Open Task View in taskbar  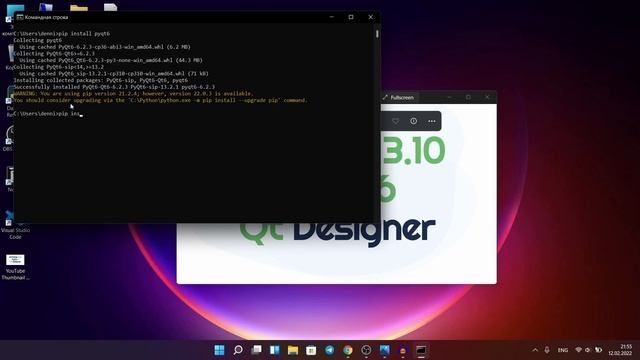pos(256,350)
